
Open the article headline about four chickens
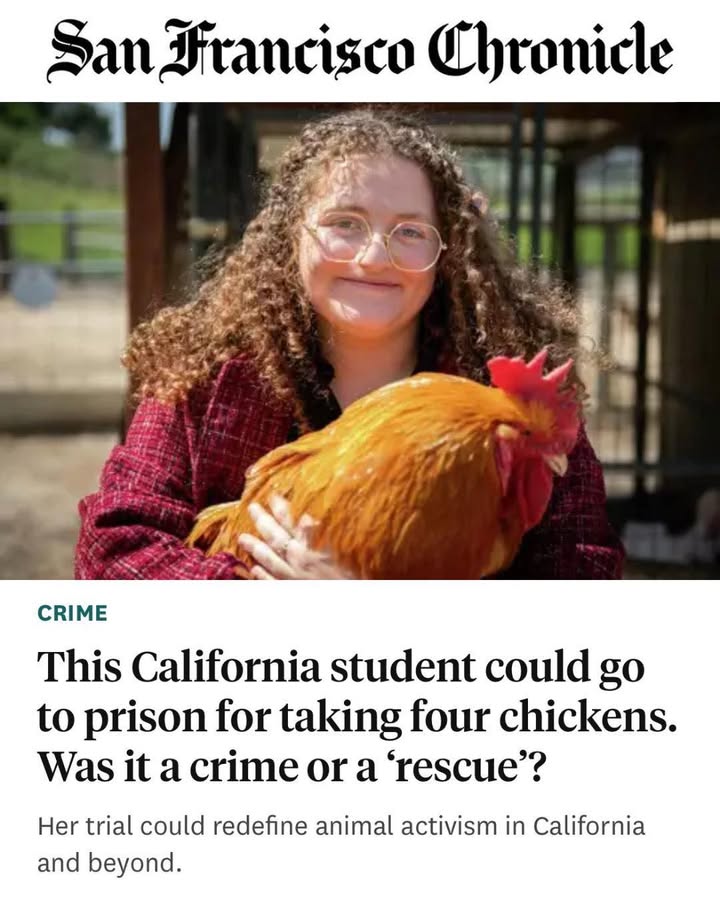point(357,717)
